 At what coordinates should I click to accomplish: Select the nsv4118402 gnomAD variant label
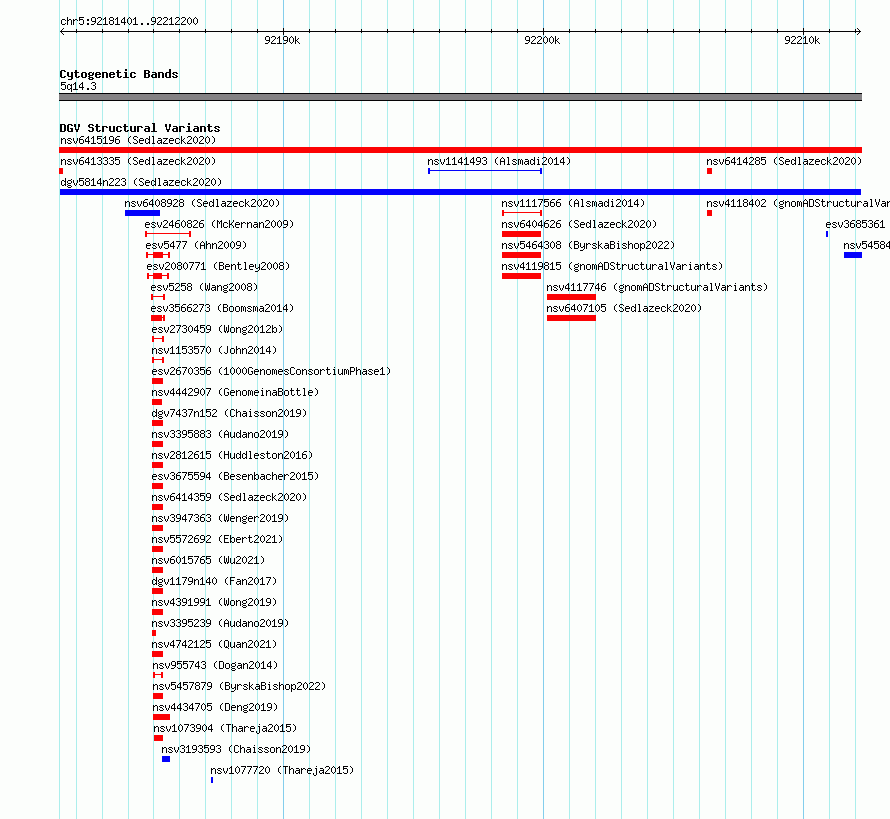798,203
